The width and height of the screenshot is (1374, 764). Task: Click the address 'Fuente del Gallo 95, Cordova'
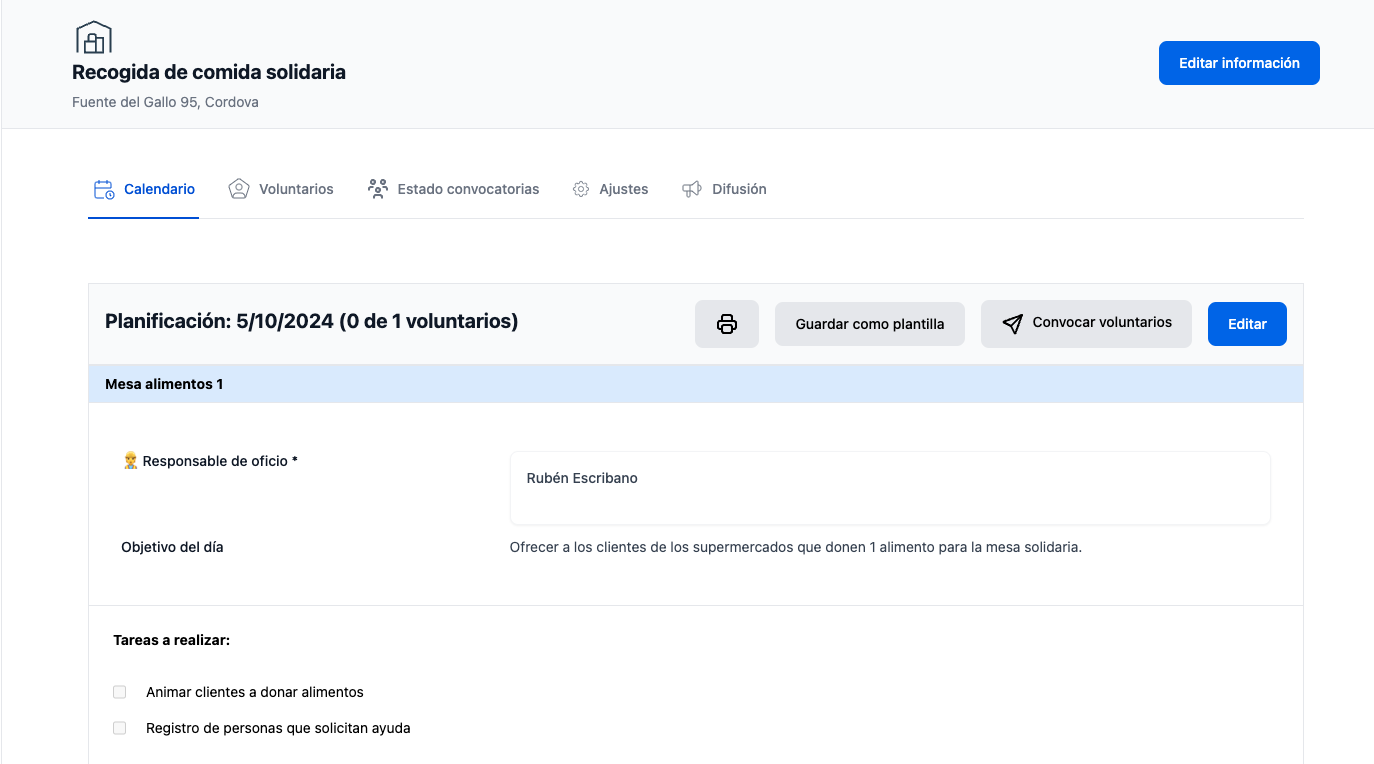point(165,102)
